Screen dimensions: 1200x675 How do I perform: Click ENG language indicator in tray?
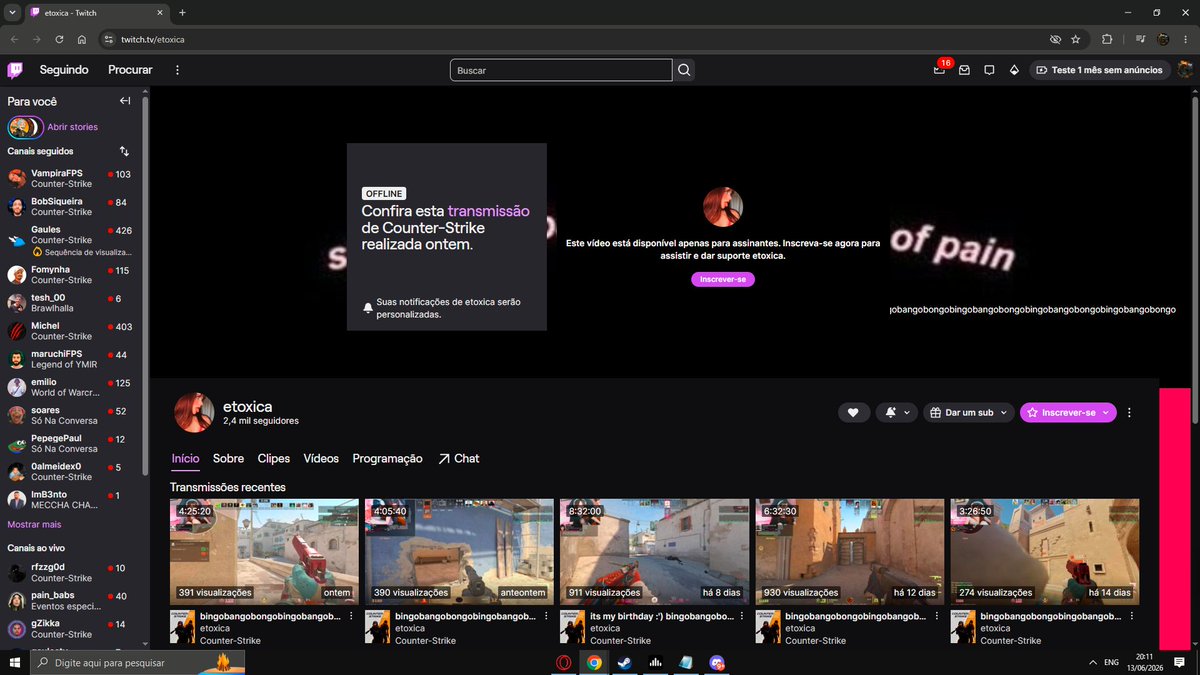tap(1111, 662)
